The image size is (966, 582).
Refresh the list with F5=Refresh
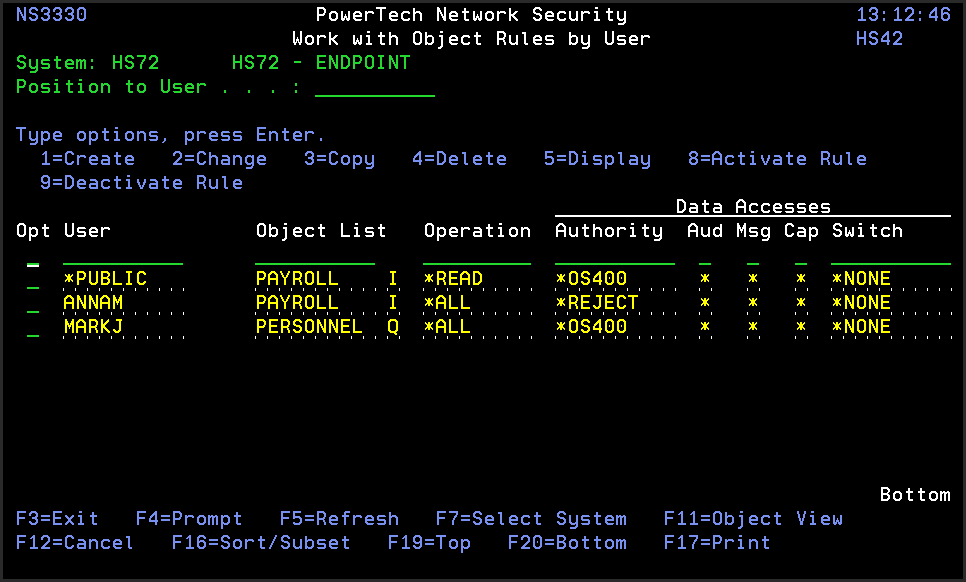339,519
